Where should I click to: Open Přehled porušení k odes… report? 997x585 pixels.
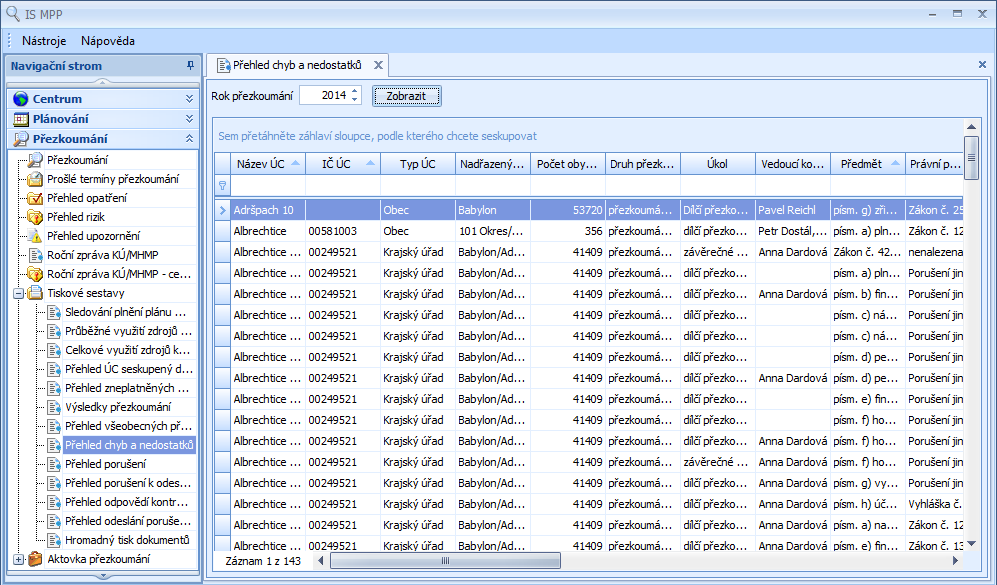coord(128,483)
